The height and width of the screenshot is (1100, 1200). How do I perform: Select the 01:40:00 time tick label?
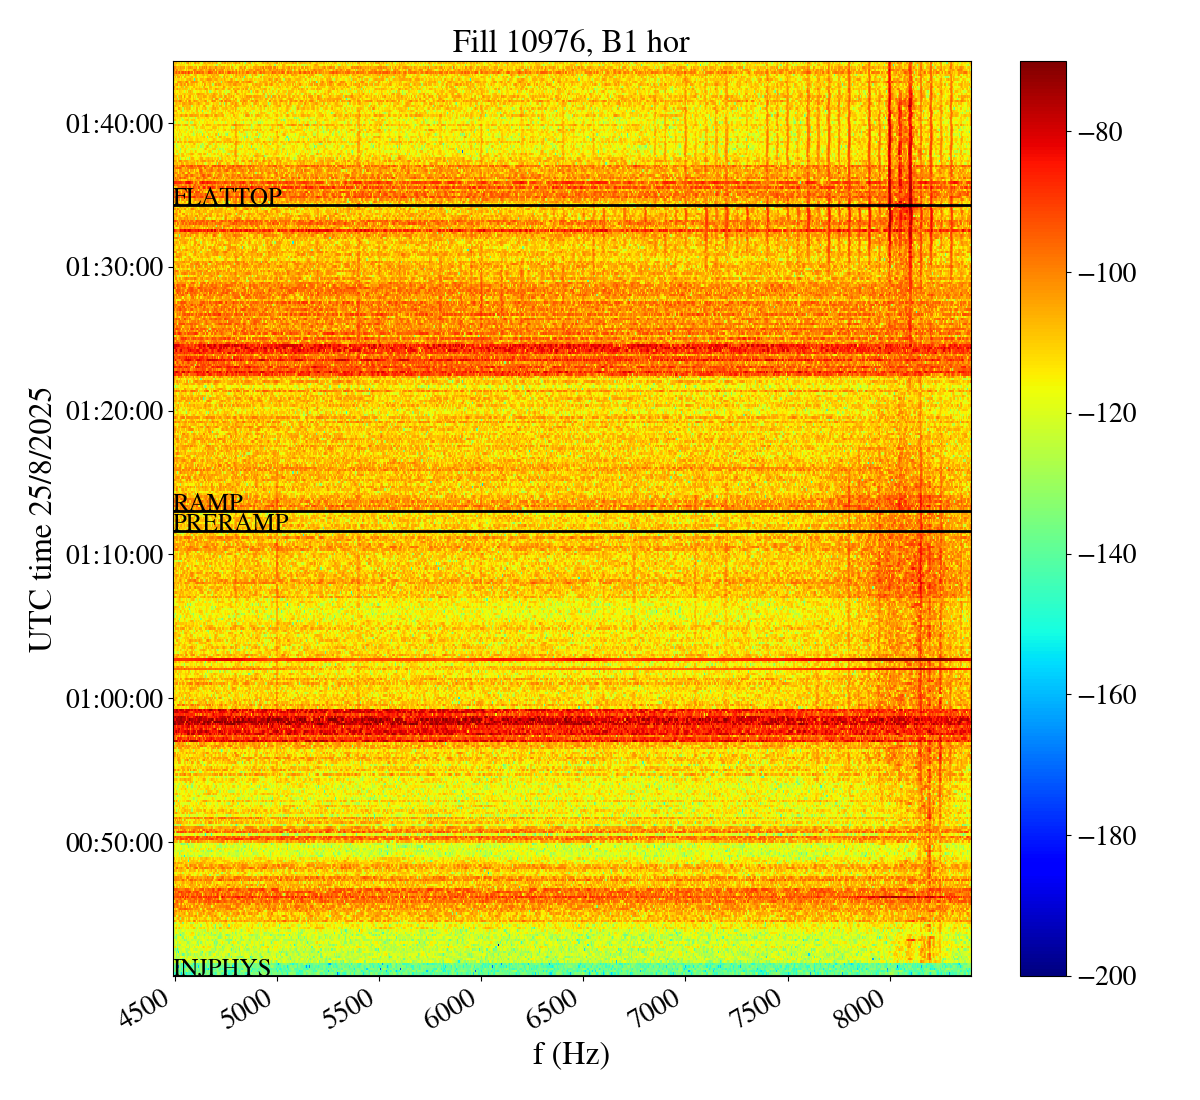(114, 124)
